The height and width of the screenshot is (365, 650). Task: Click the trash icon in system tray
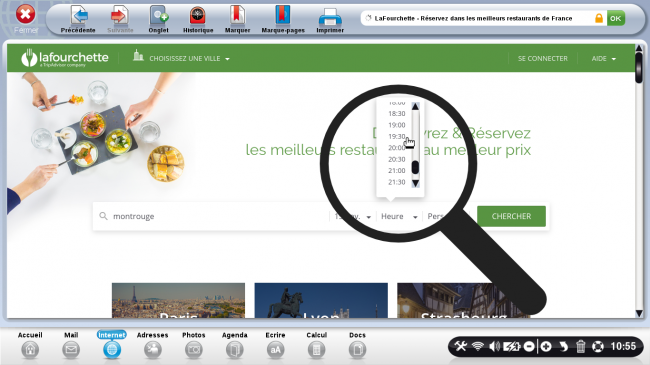pos(580,346)
